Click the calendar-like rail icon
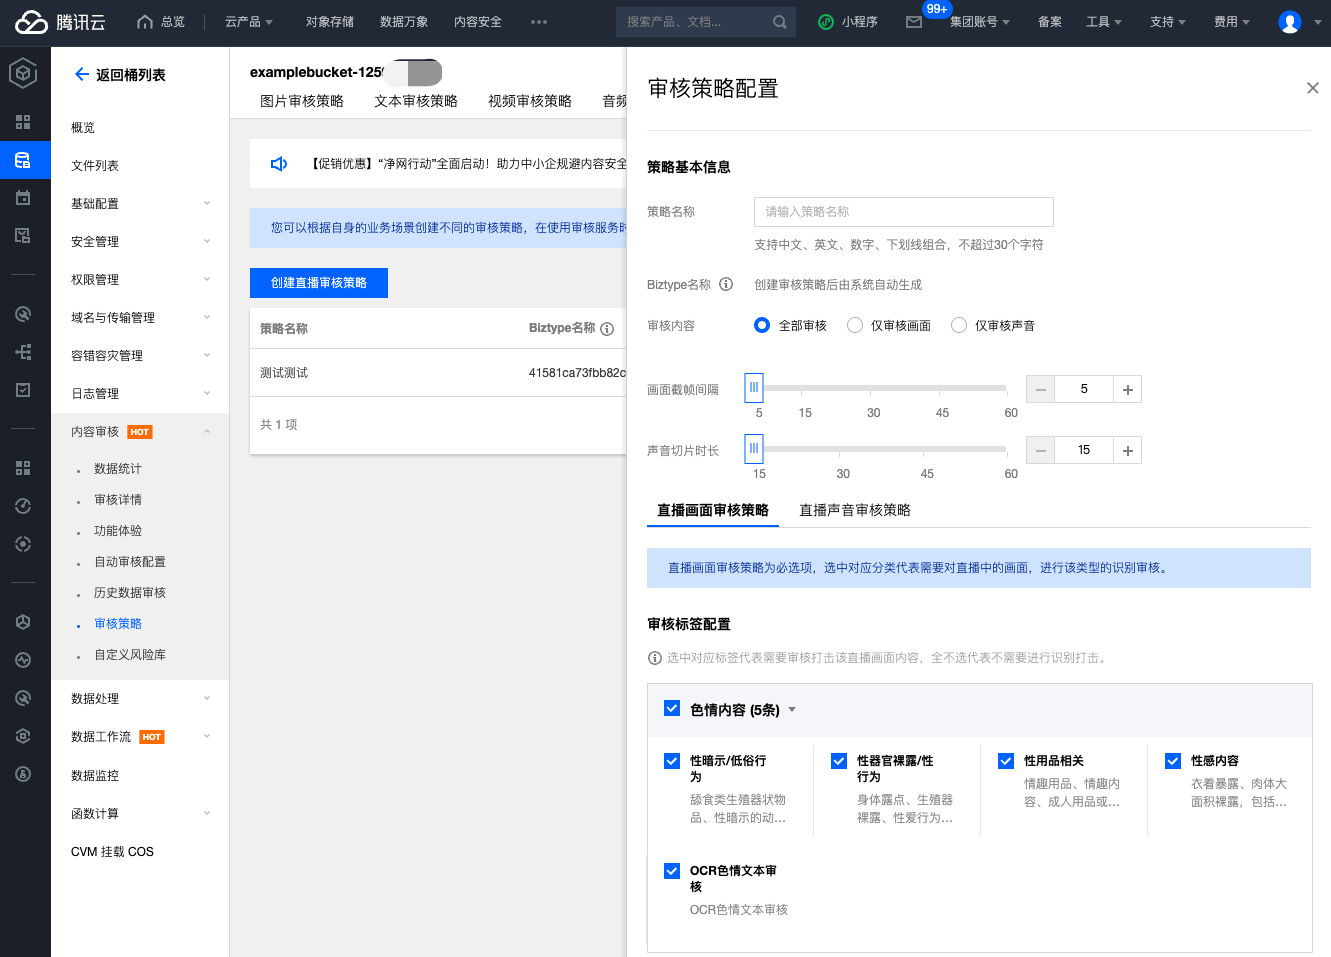The image size is (1331, 957). (x=23, y=198)
